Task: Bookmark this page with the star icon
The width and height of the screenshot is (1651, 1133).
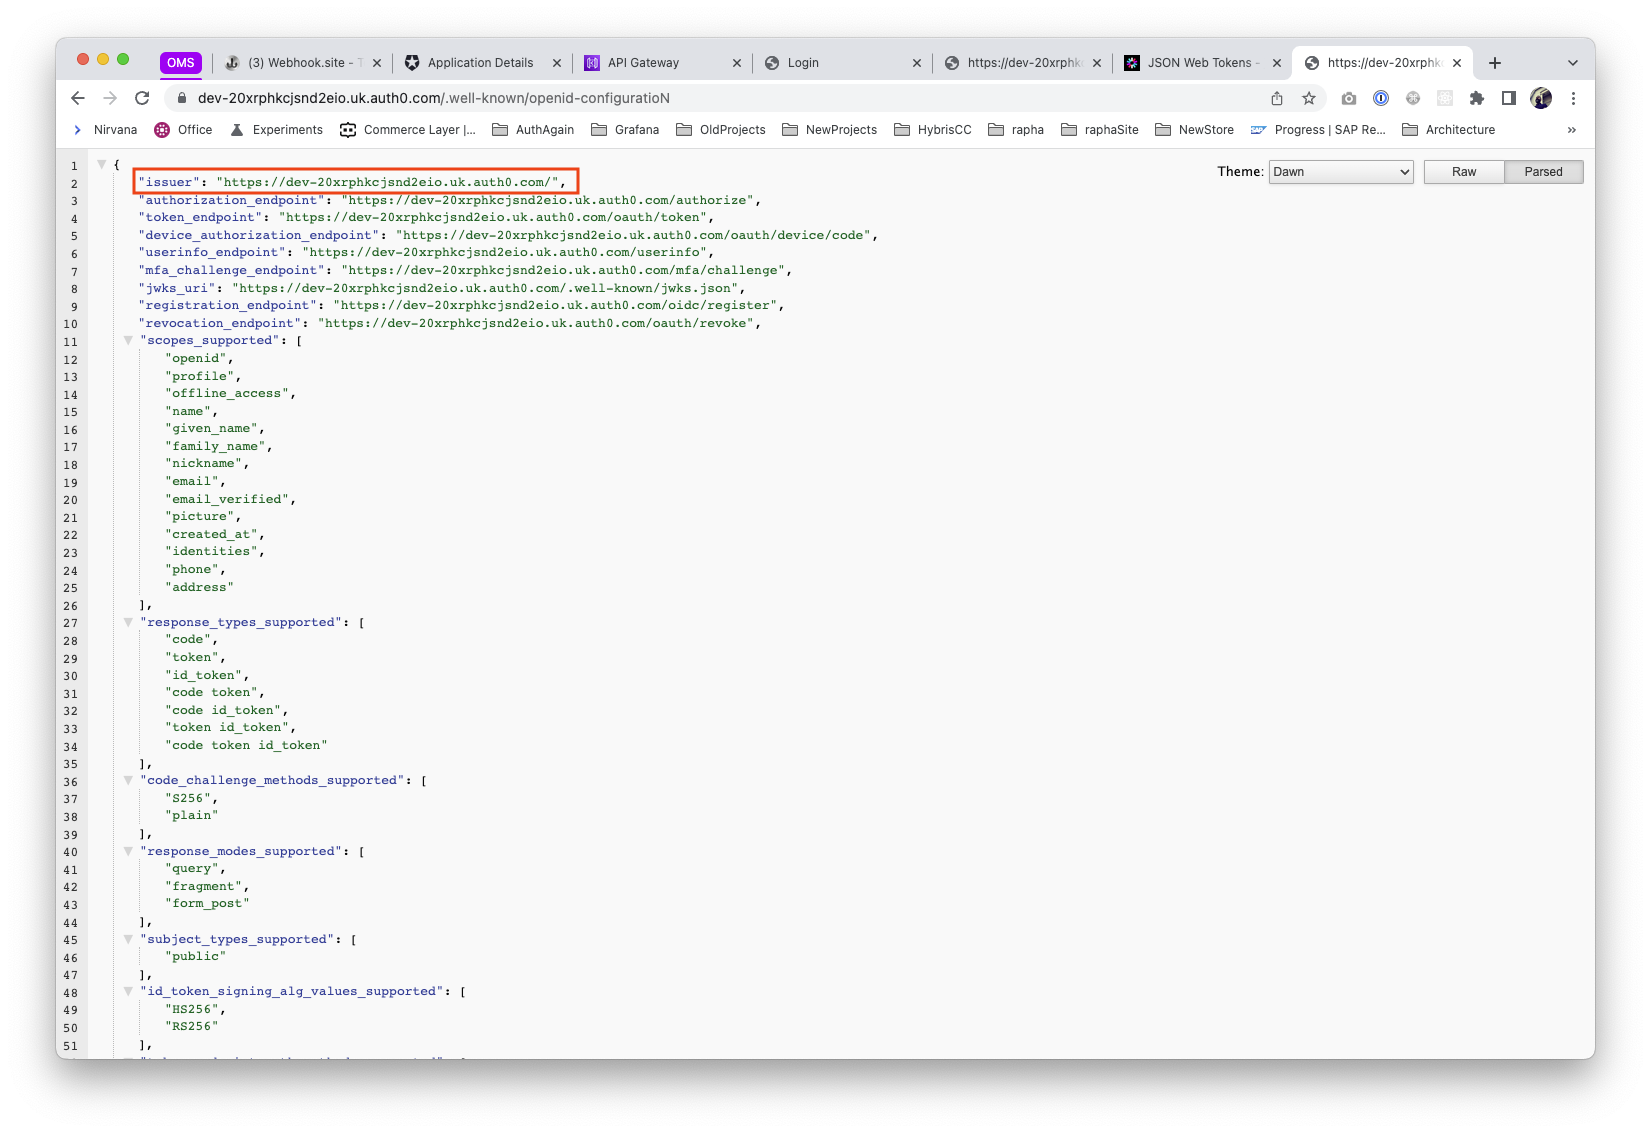Action: 1308,98
